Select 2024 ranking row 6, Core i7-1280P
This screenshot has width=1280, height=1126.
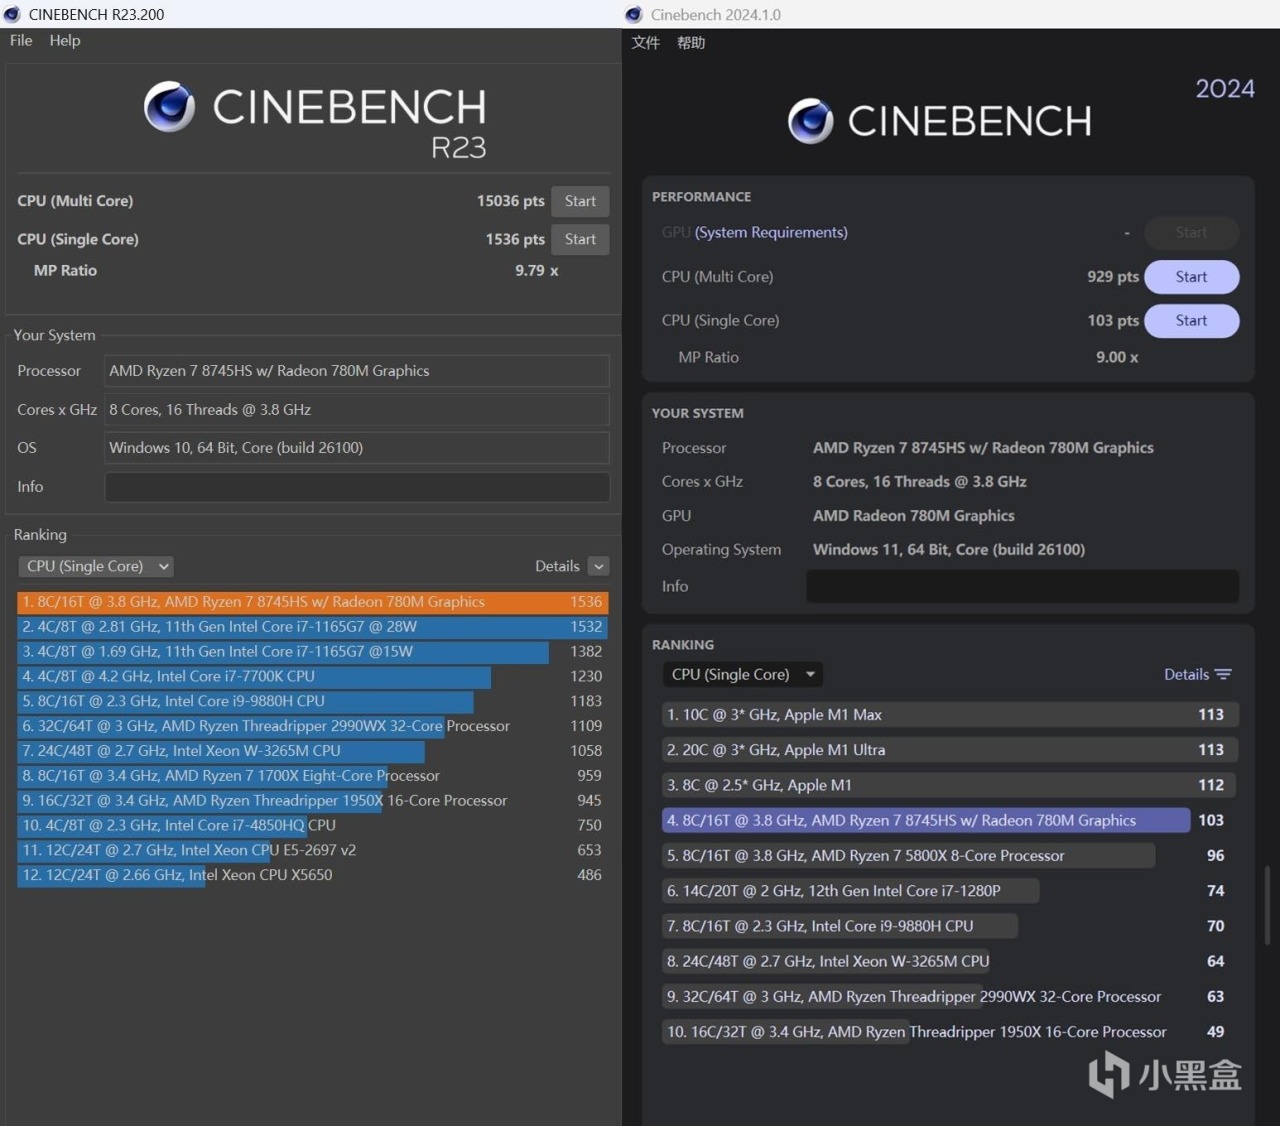(x=950, y=891)
